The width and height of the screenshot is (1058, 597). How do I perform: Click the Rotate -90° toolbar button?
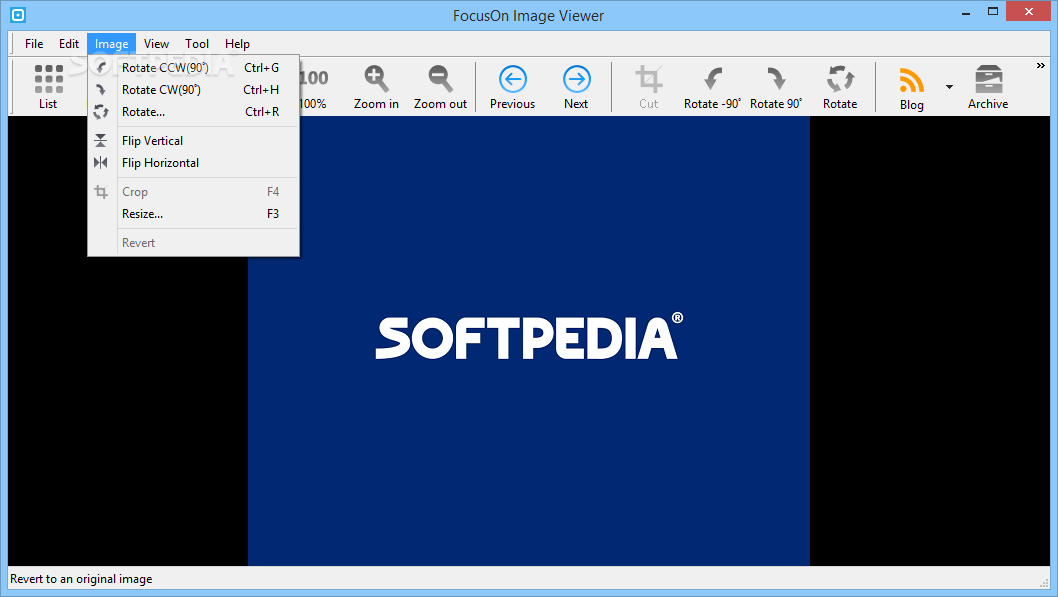pos(712,86)
